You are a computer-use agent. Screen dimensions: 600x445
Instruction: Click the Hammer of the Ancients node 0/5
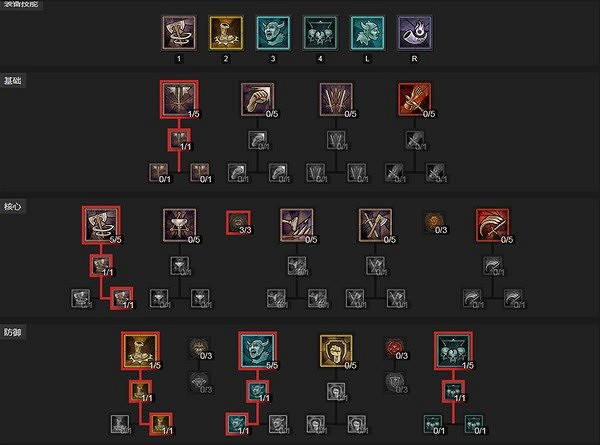(179, 225)
